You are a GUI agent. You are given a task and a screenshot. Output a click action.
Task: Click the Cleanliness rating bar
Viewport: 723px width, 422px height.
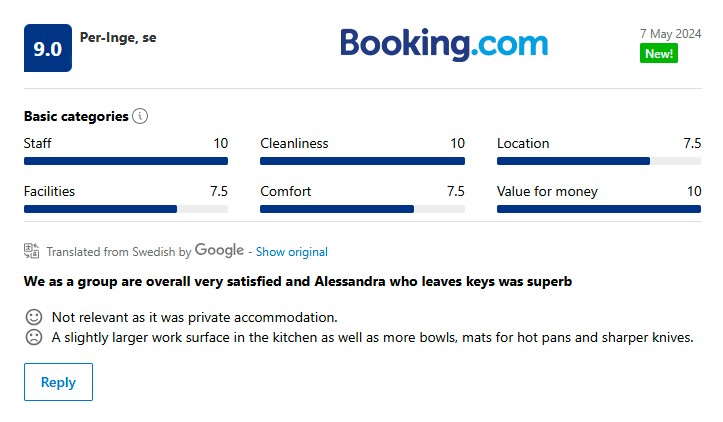point(362,161)
